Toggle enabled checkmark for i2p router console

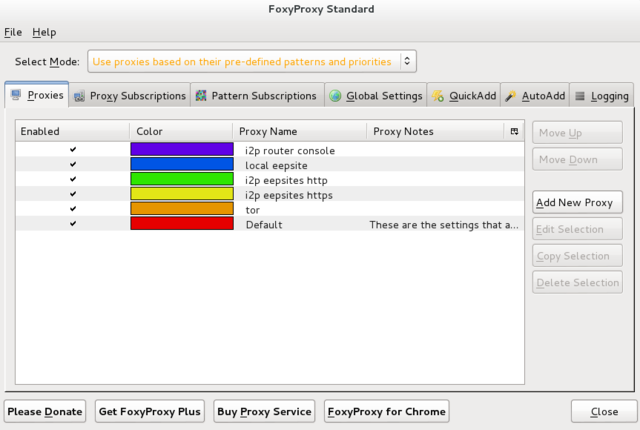tap(73, 150)
